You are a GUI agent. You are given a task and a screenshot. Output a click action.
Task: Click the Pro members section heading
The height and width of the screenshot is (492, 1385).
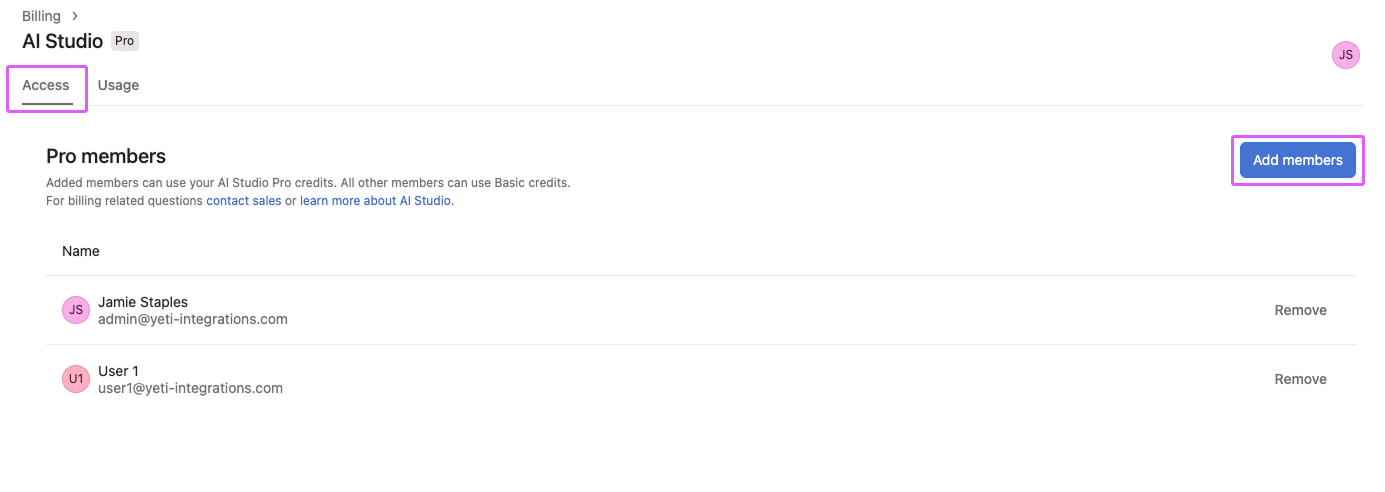coord(106,156)
